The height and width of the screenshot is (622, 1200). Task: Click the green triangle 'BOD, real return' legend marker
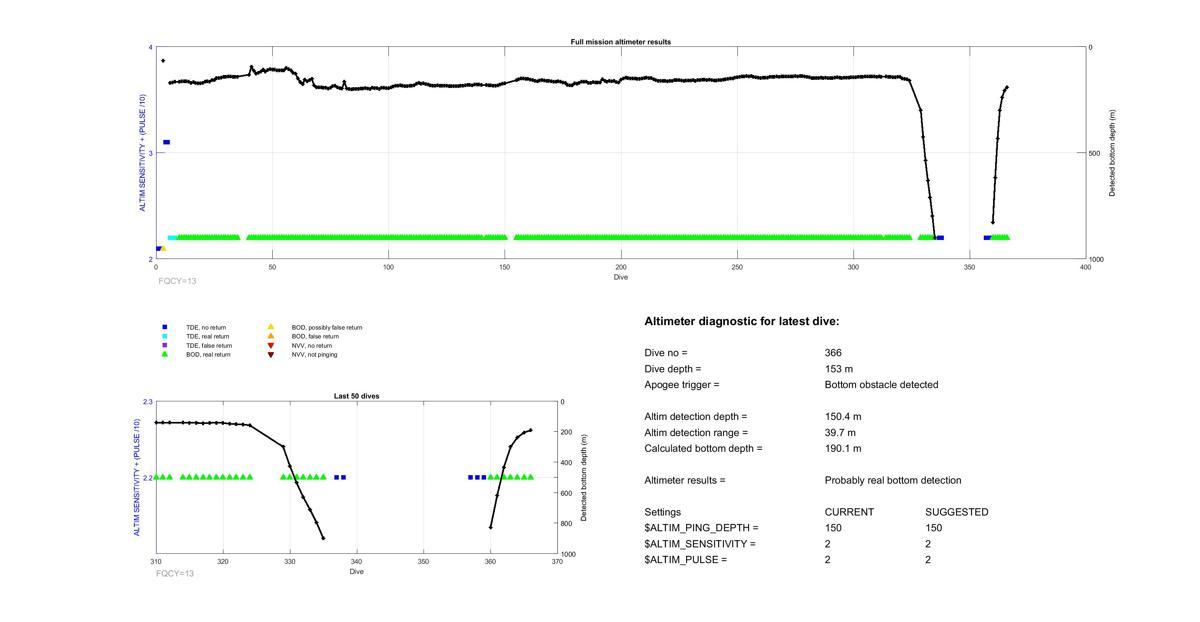[165, 354]
